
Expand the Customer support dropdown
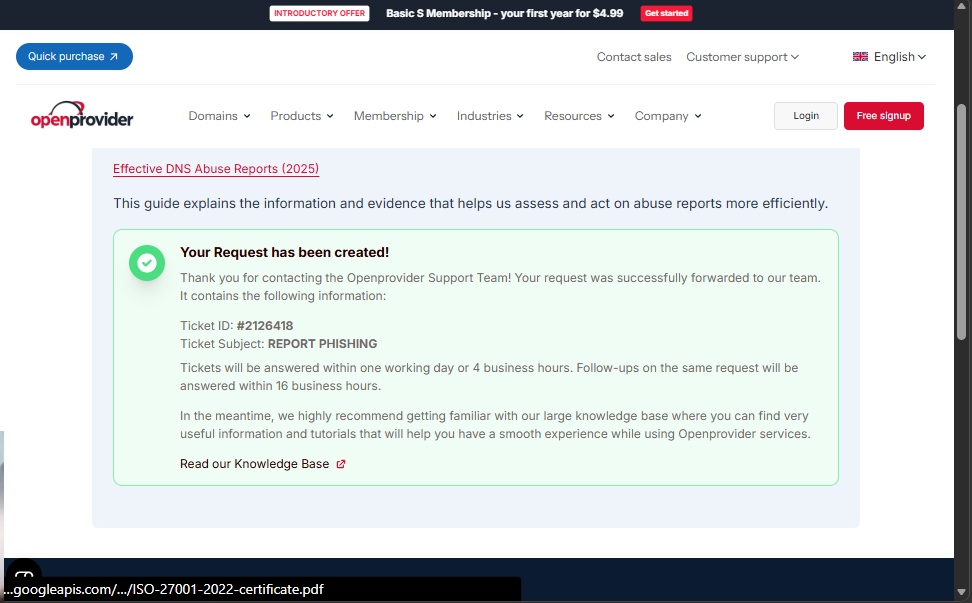click(x=742, y=57)
